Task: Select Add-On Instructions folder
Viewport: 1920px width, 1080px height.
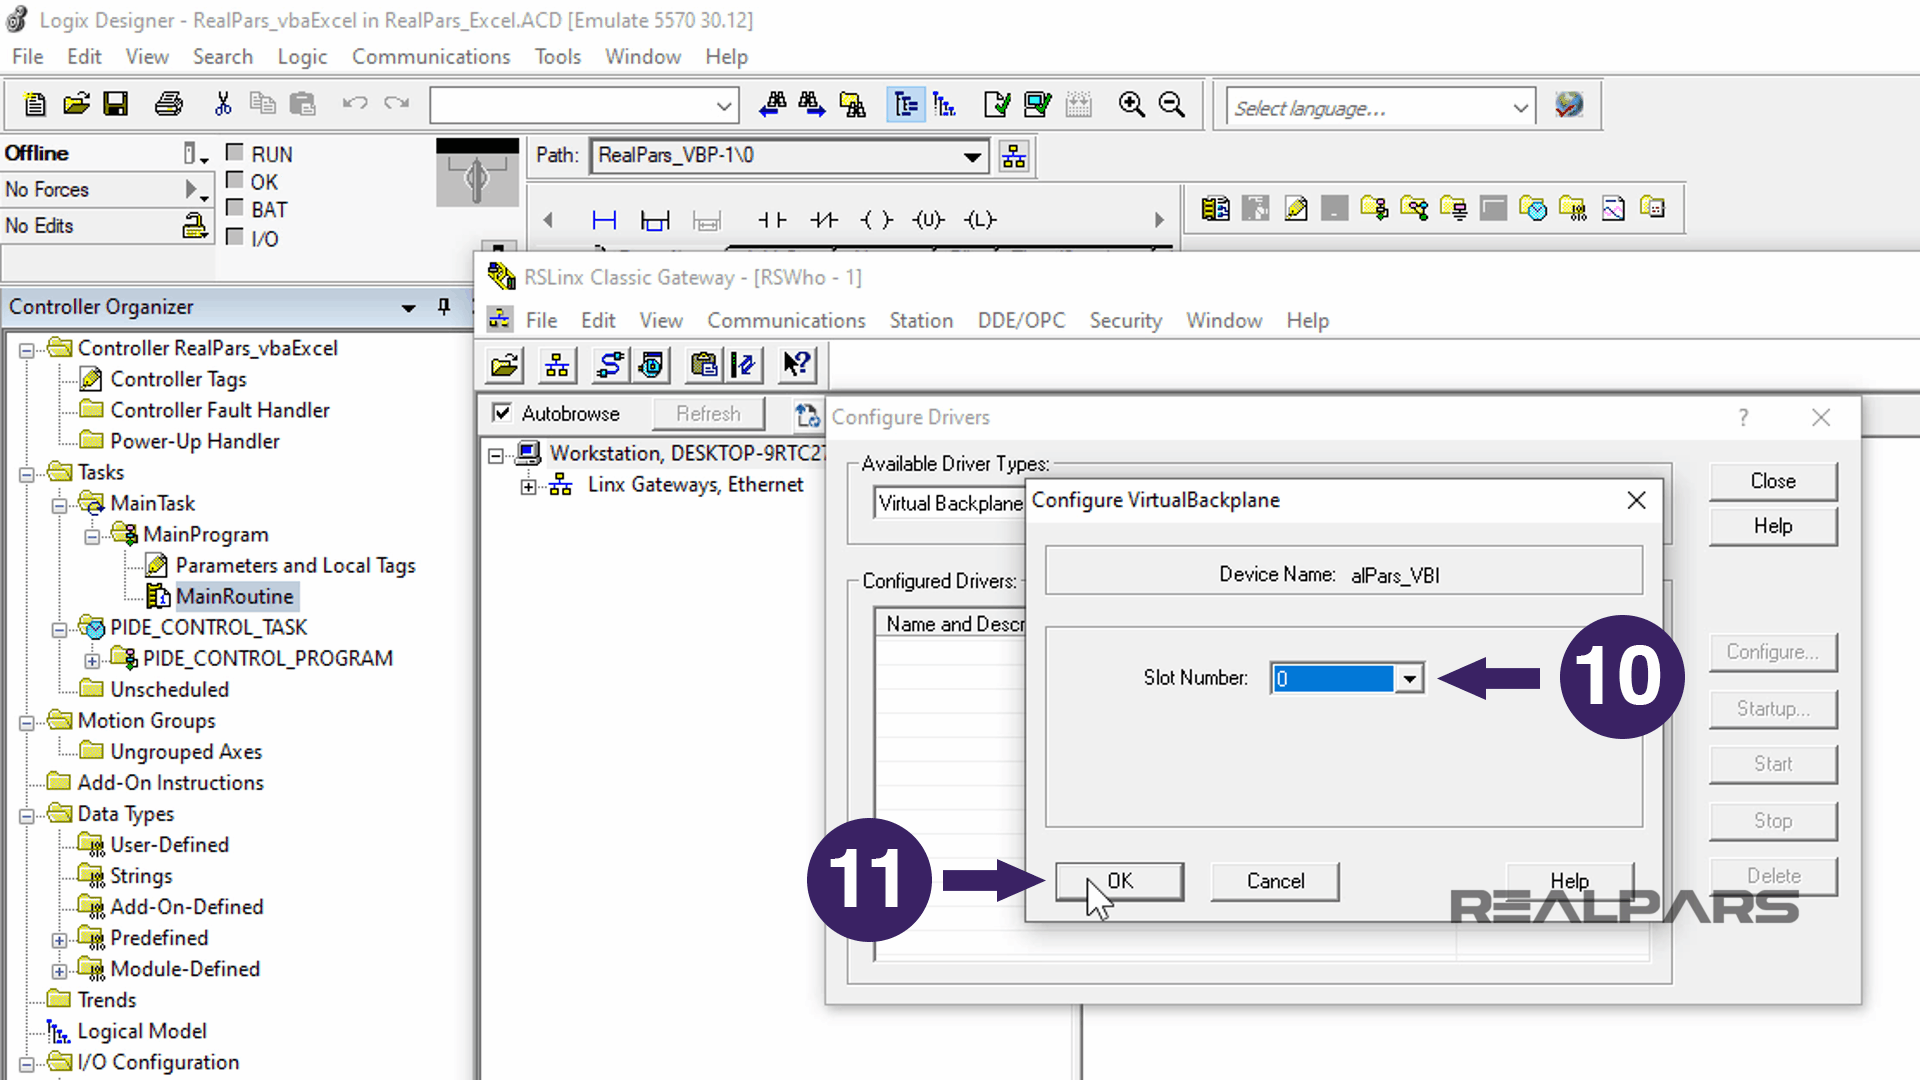Action: [170, 783]
